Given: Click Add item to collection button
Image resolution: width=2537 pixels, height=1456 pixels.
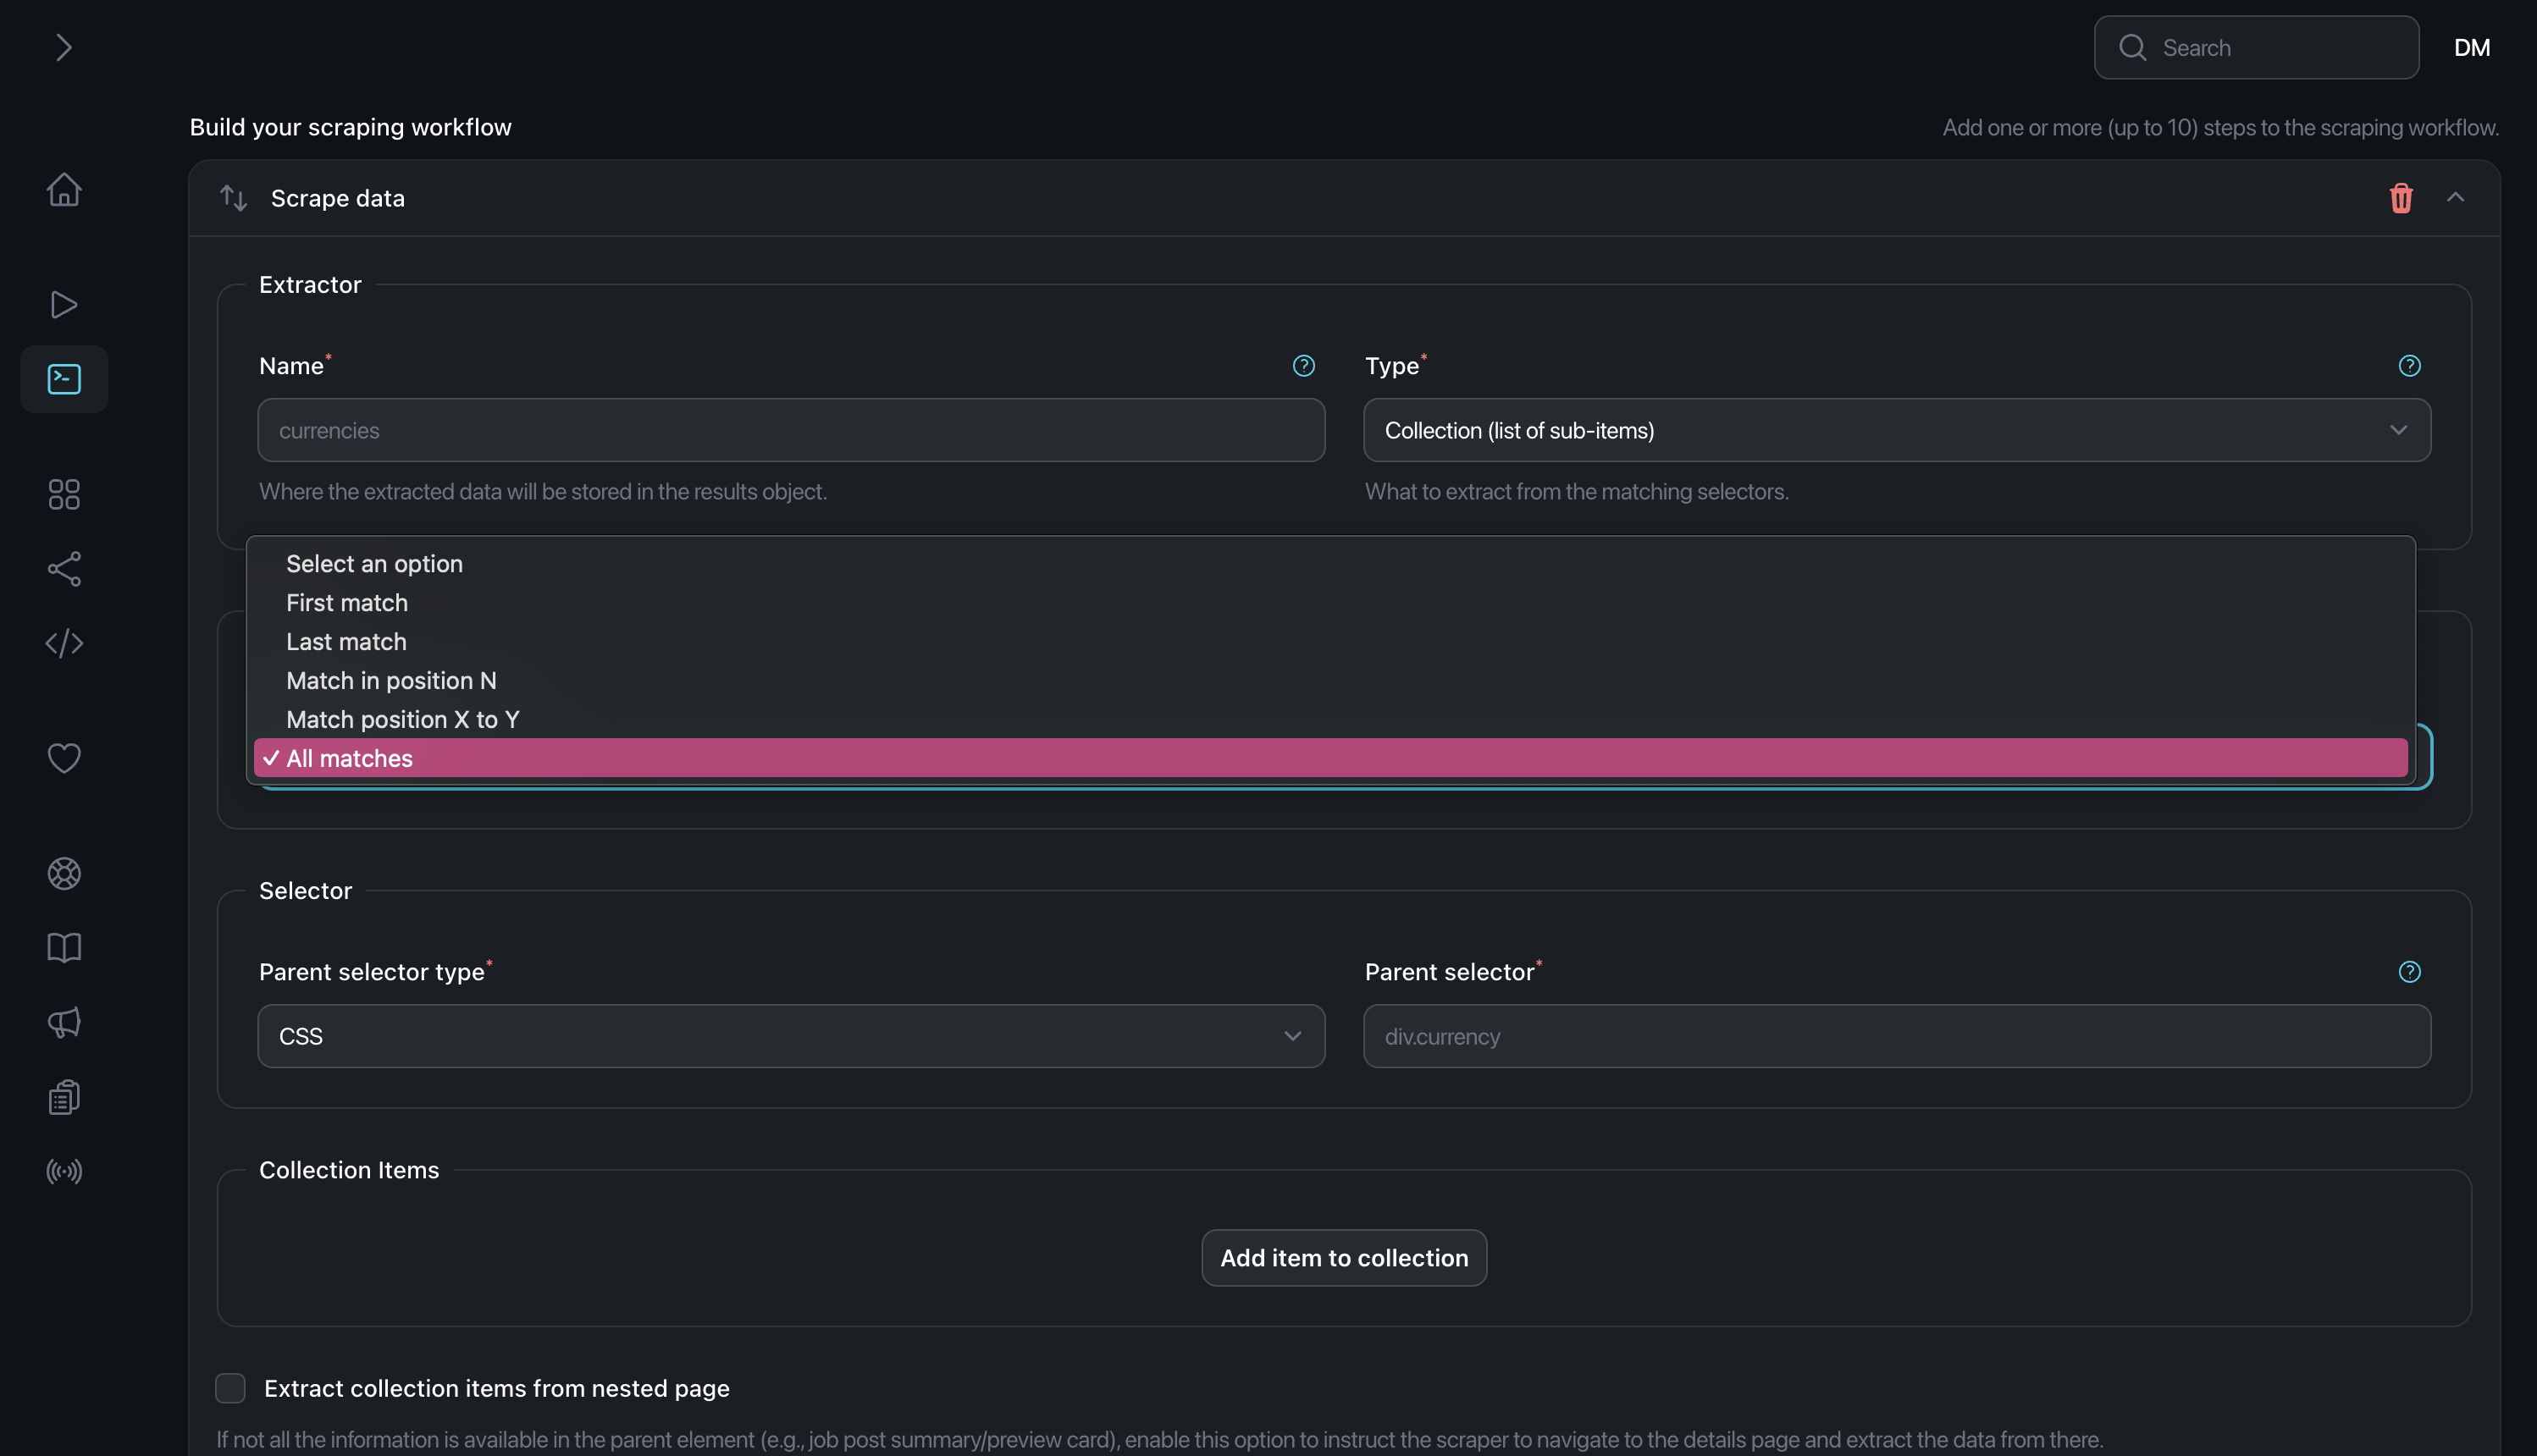Looking at the screenshot, I should tap(1343, 1258).
